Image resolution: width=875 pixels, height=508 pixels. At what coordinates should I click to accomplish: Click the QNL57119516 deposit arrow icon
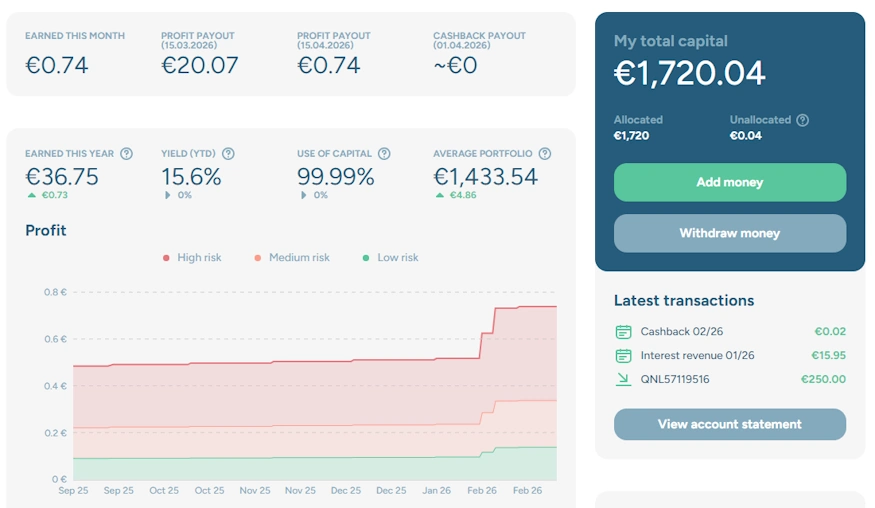(624, 379)
